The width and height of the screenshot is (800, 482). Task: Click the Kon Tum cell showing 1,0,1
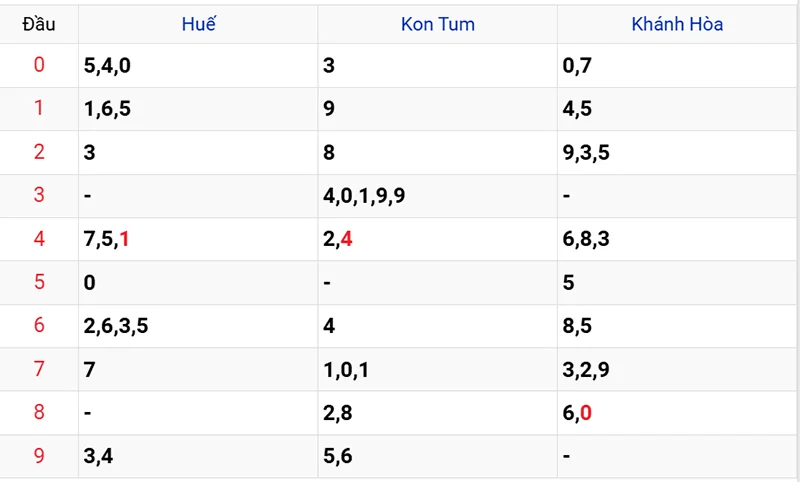pos(346,369)
